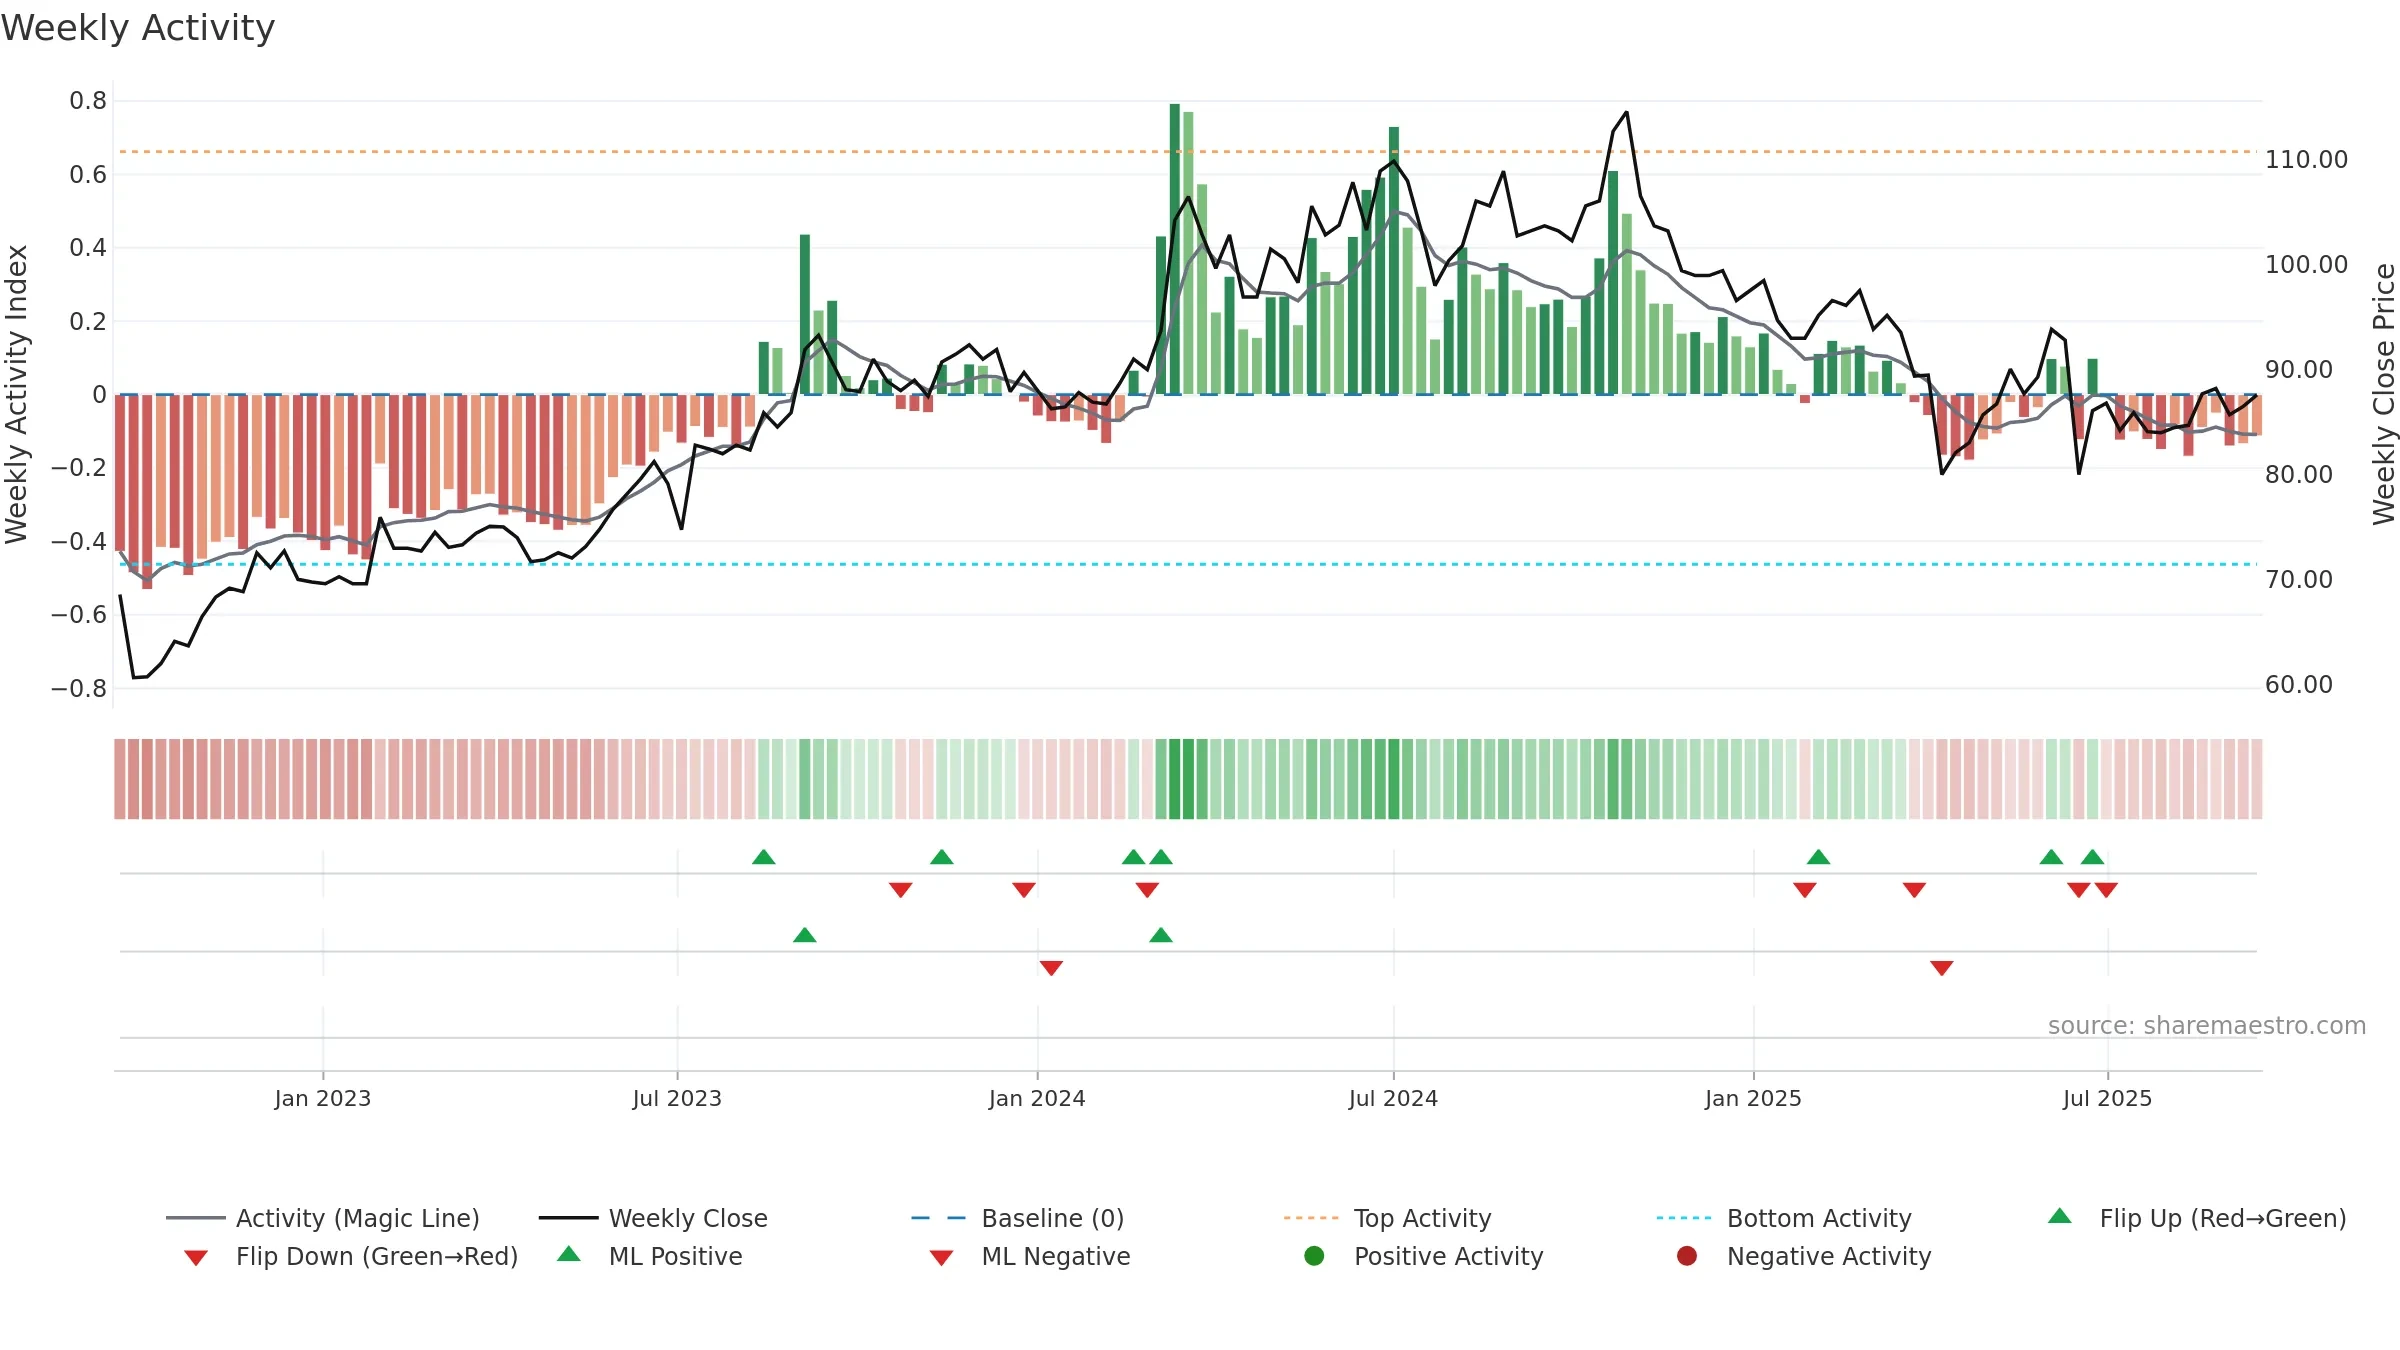Viewport: 2400px width, 1350px height.
Task: Click the Flip Down triangle in spring 2025
Action: [x=1914, y=889]
